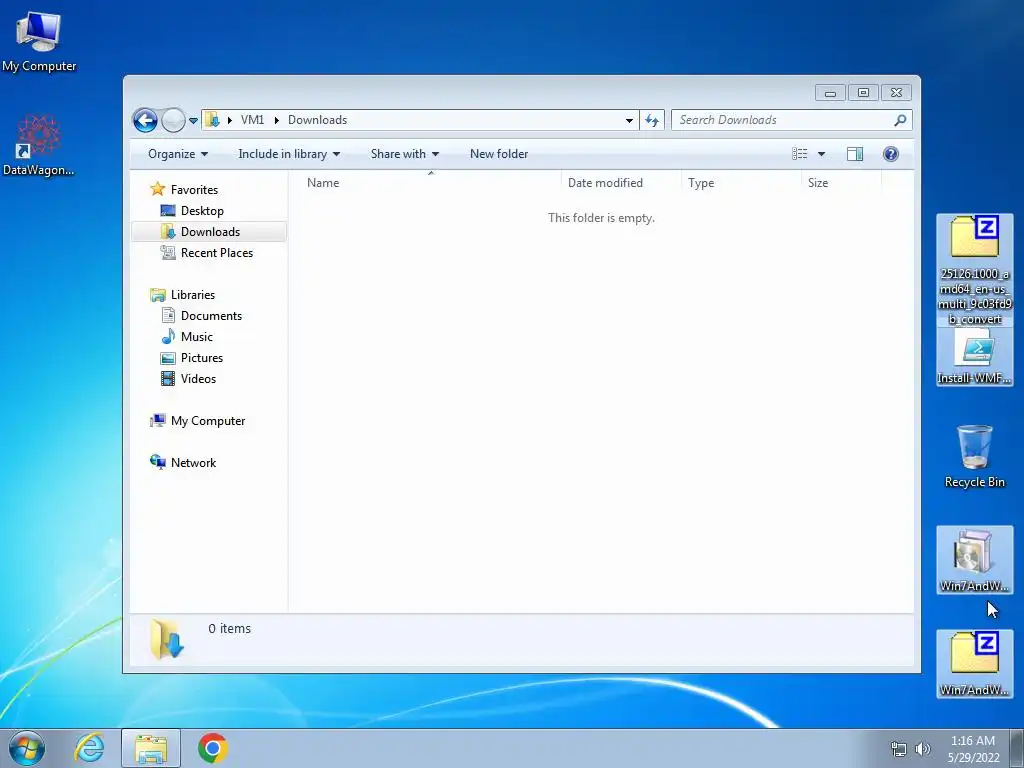Show the preview pane
Screen dimensions: 1024x768
pos(855,154)
